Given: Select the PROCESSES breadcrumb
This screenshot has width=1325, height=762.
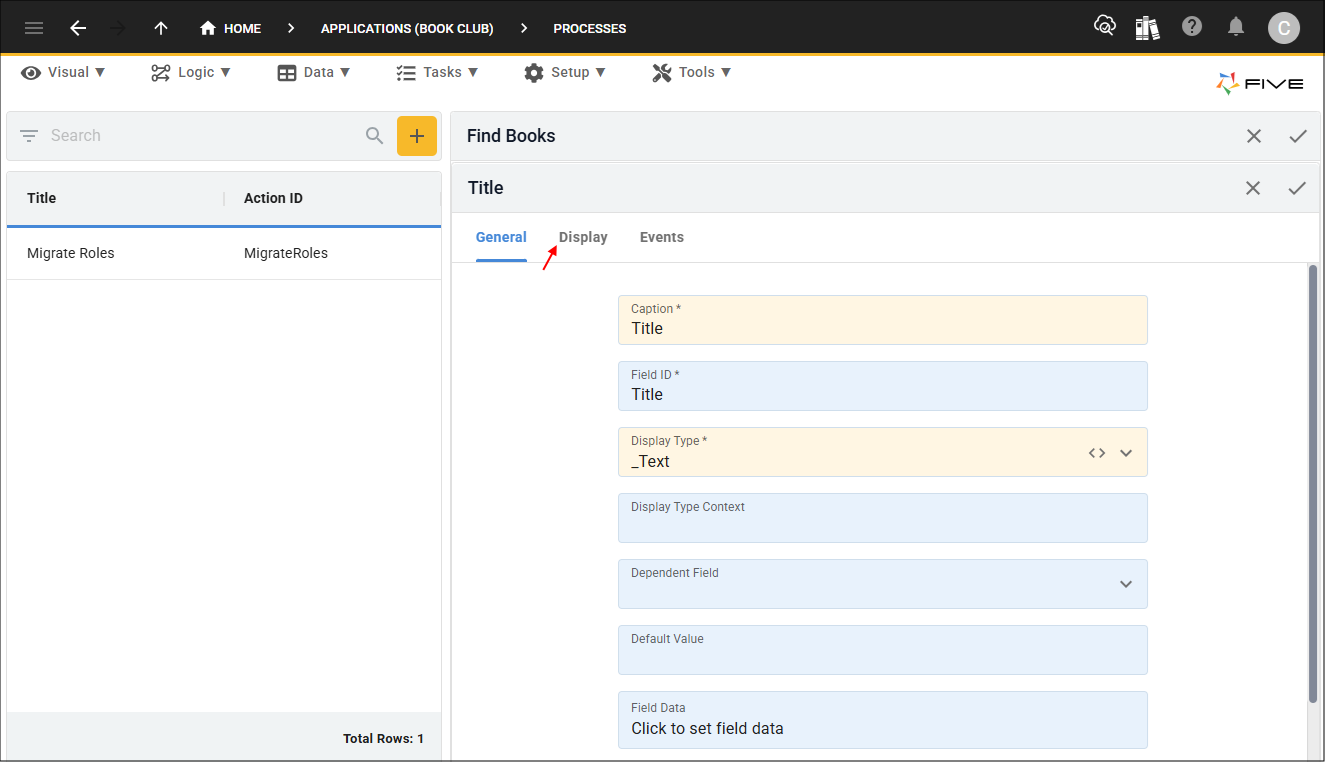Looking at the screenshot, I should click(x=590, y=28).
